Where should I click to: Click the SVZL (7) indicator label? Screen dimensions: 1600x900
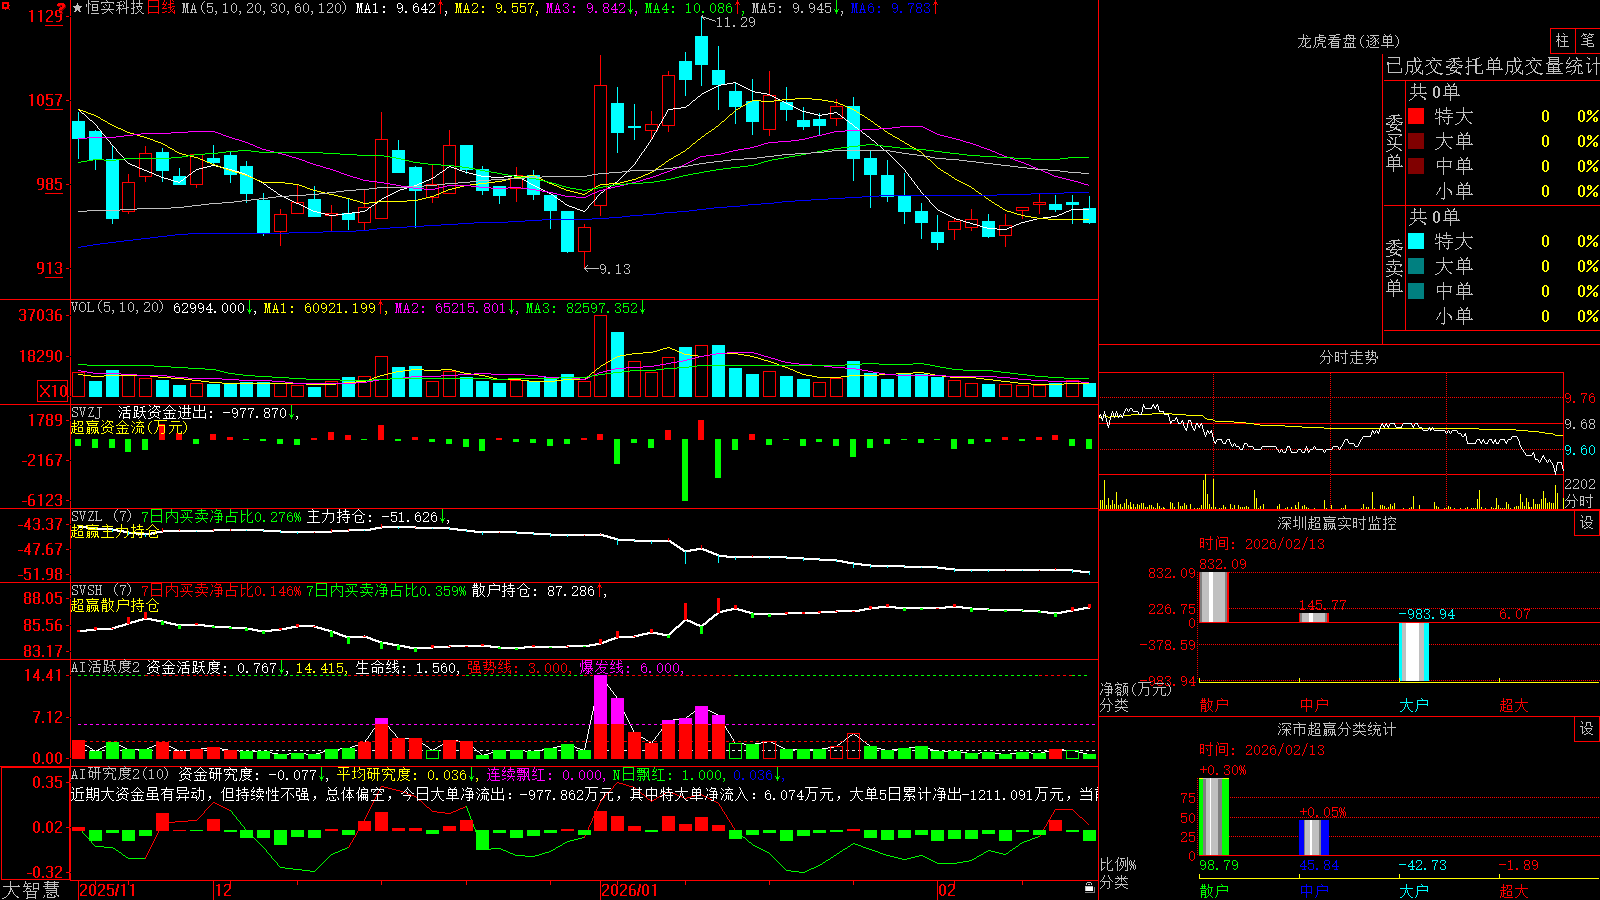click(102, 517)
